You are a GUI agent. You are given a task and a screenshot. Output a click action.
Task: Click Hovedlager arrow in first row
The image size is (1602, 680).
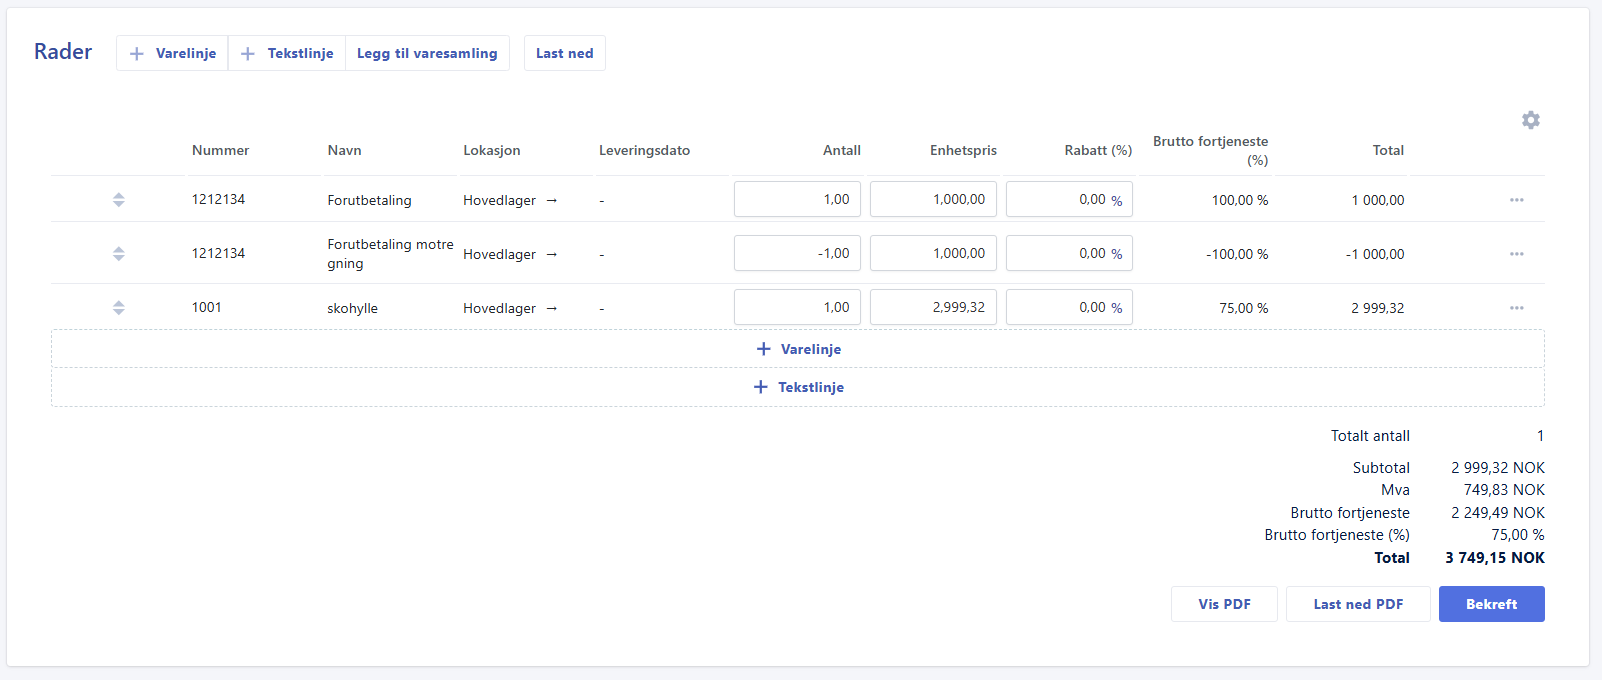(x=551, y=200)
